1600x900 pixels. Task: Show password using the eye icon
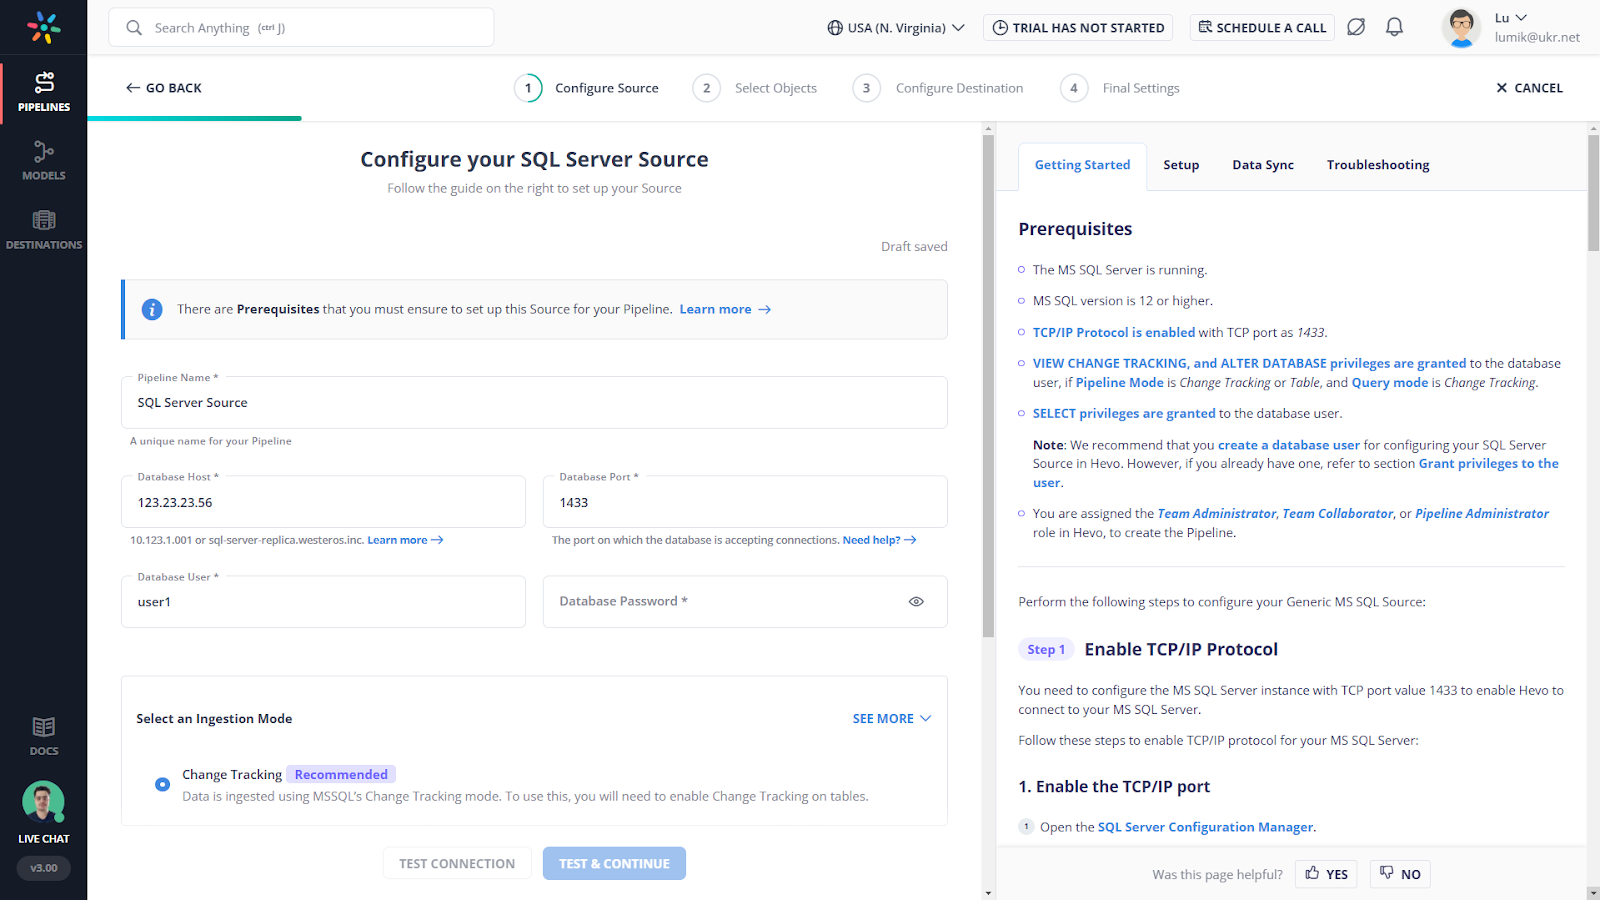tap(916, 602)
